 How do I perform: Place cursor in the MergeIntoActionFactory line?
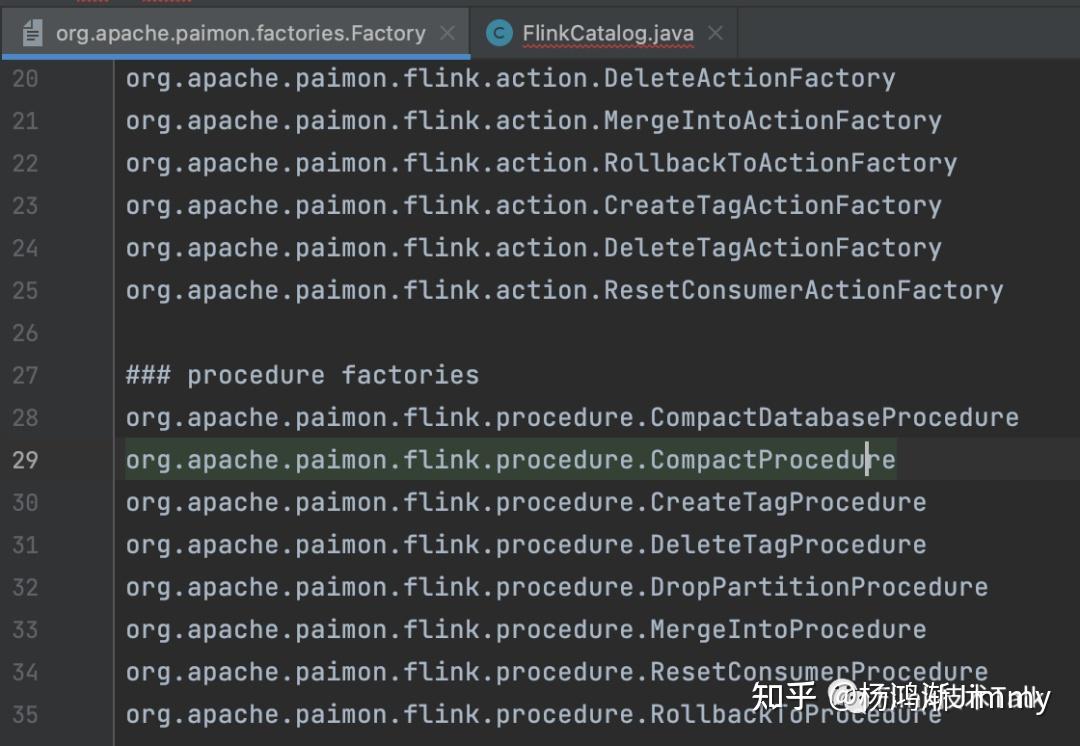click(x=533, y=121)
